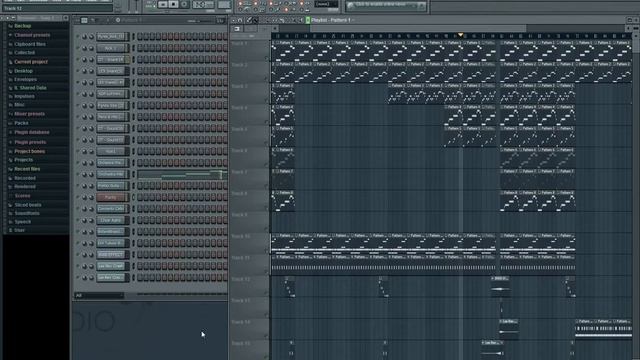
Task: Expand the Current project folder
Action: [x=31, y=62]
